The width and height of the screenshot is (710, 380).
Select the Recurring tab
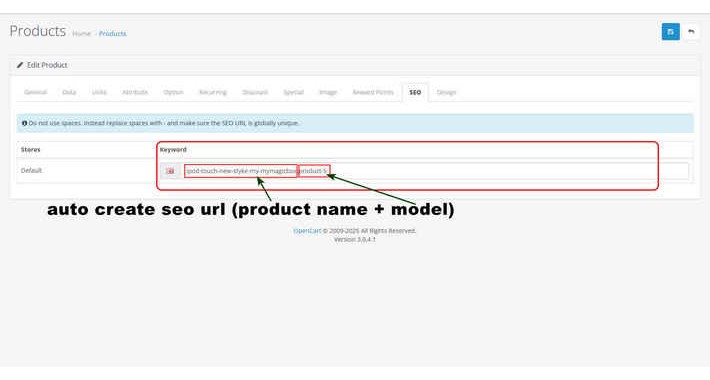click(x=213, y=92)
